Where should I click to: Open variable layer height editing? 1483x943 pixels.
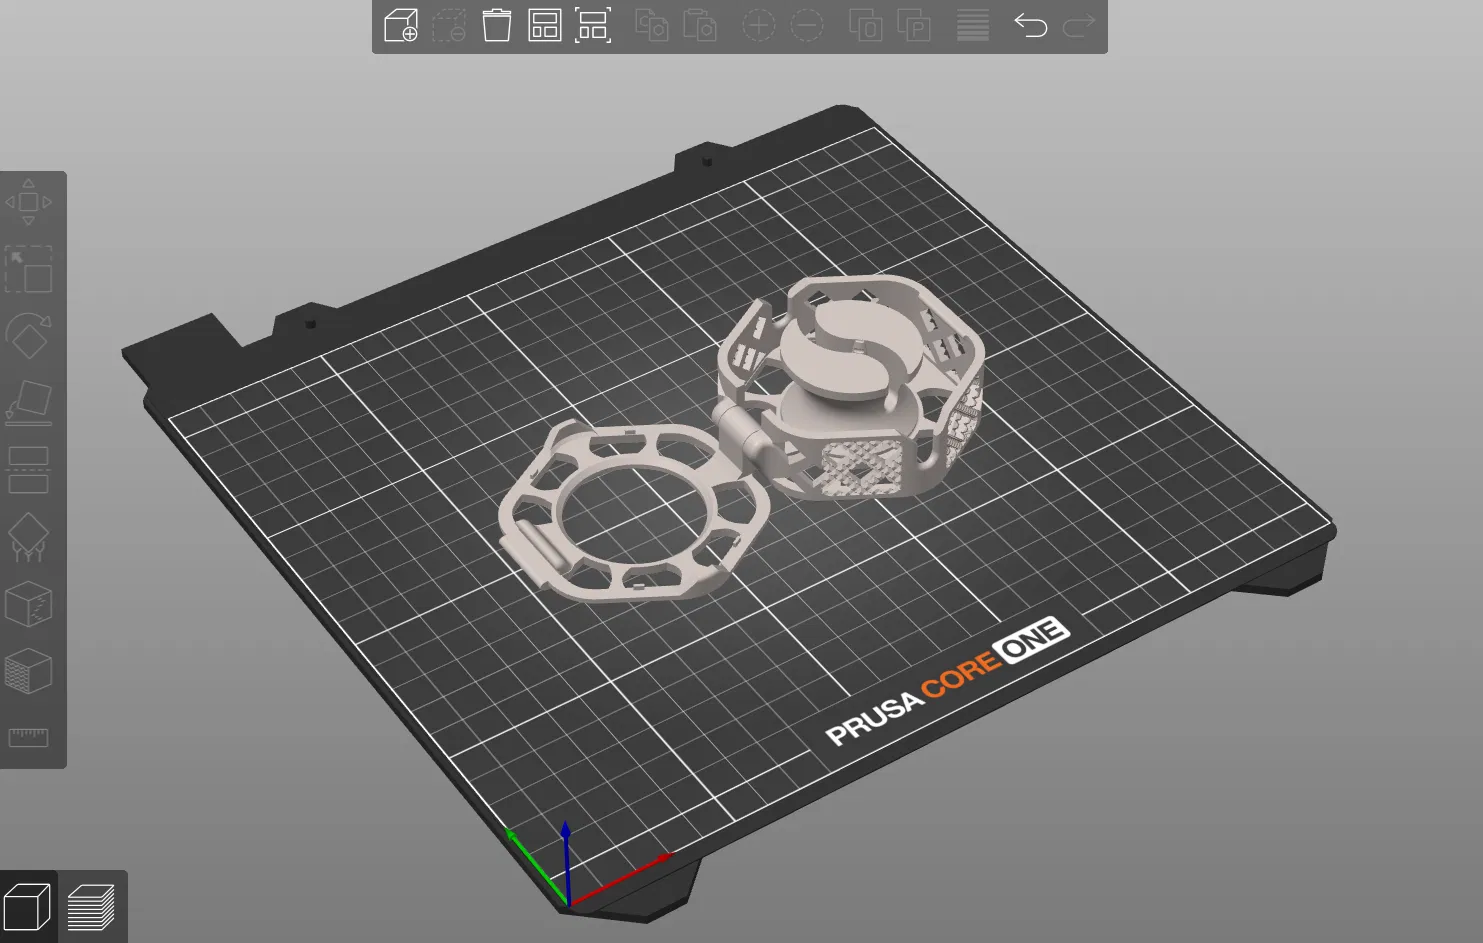(x=973, y=26)
